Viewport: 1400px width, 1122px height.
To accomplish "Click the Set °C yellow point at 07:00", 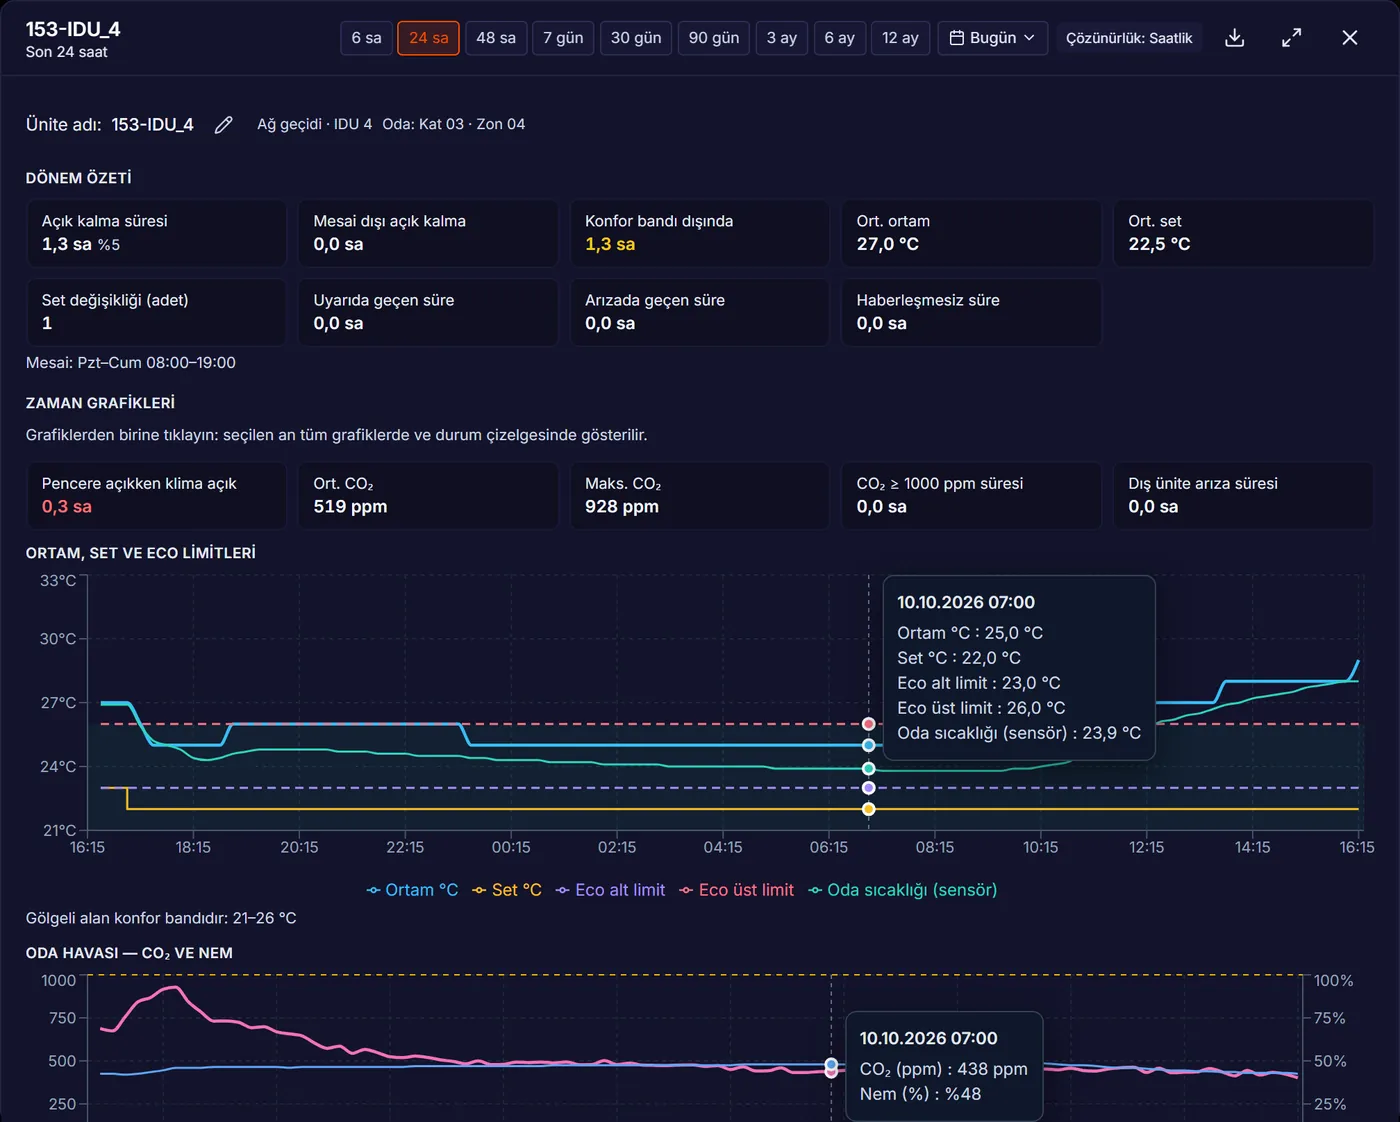I will tap(868, 809).
